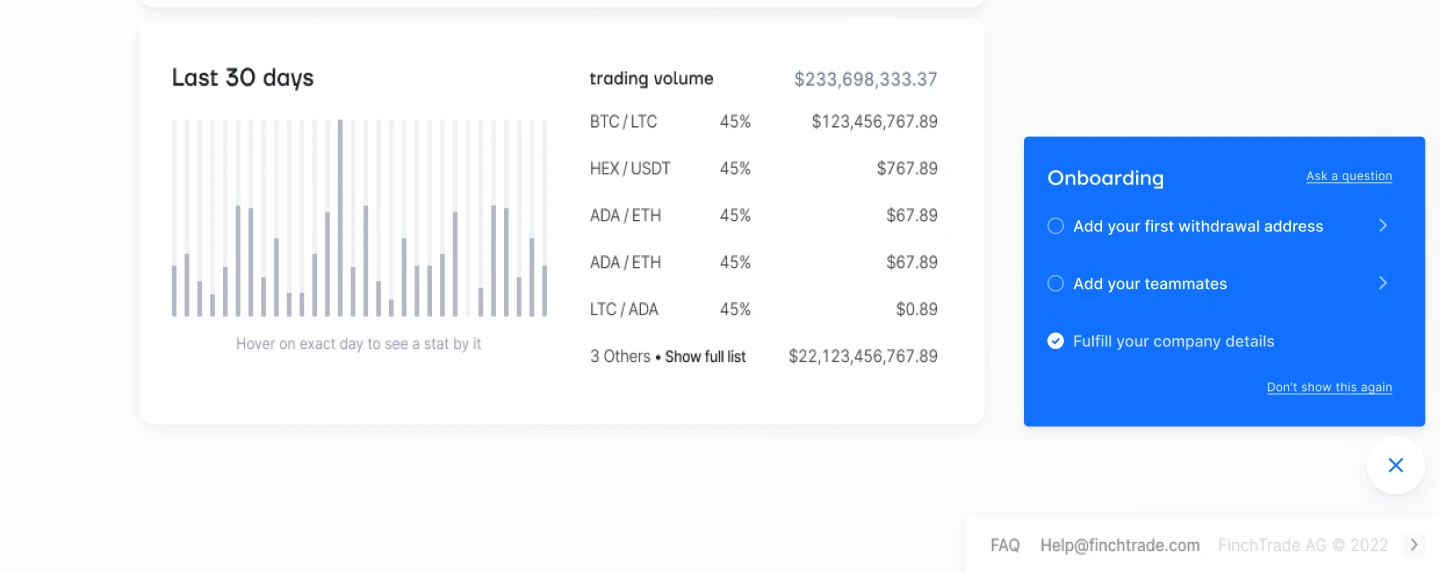Screen dimensions: 1440x572
Task: Select the HEX / USDT trading pair row
Action: click(x=764, y=169)
